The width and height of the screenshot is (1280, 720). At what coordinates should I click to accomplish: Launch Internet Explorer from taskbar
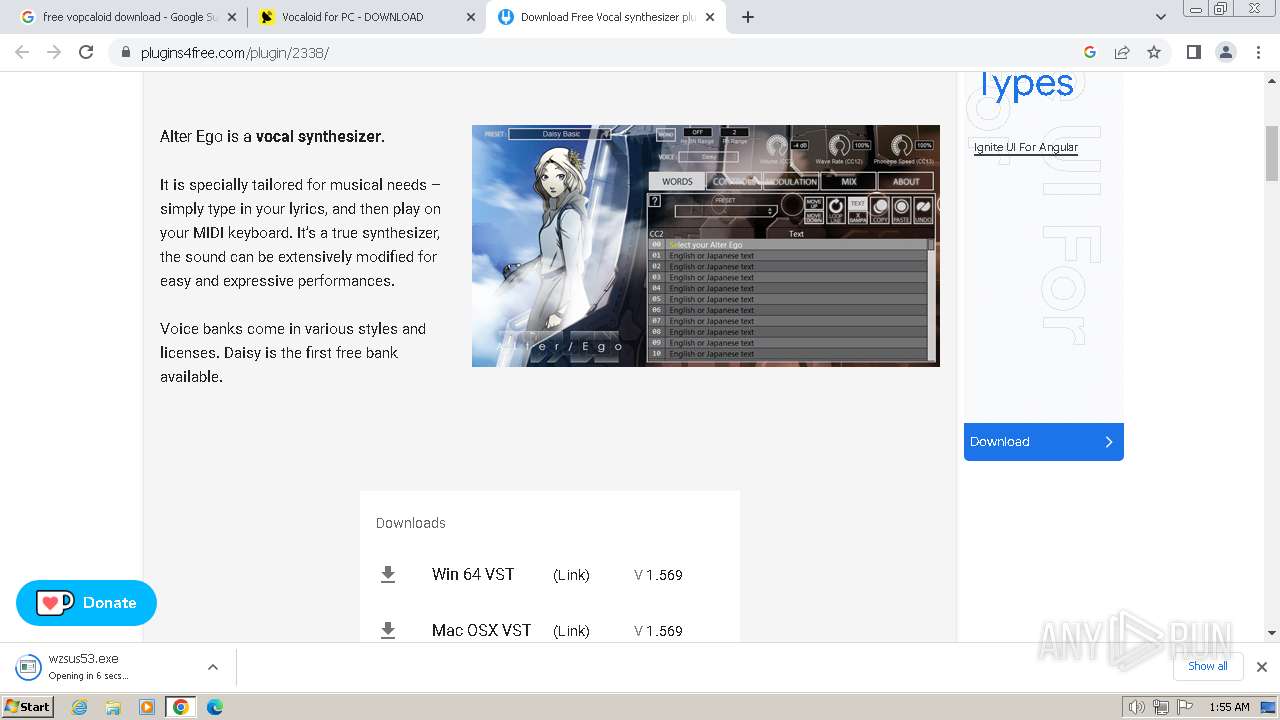(x=79, y=707)
